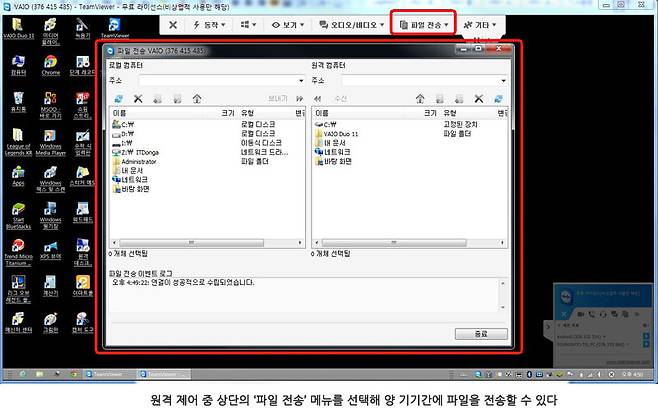Click the send arrows icon beside 보내기
658x417 pixels.
[x=300, y=99]
